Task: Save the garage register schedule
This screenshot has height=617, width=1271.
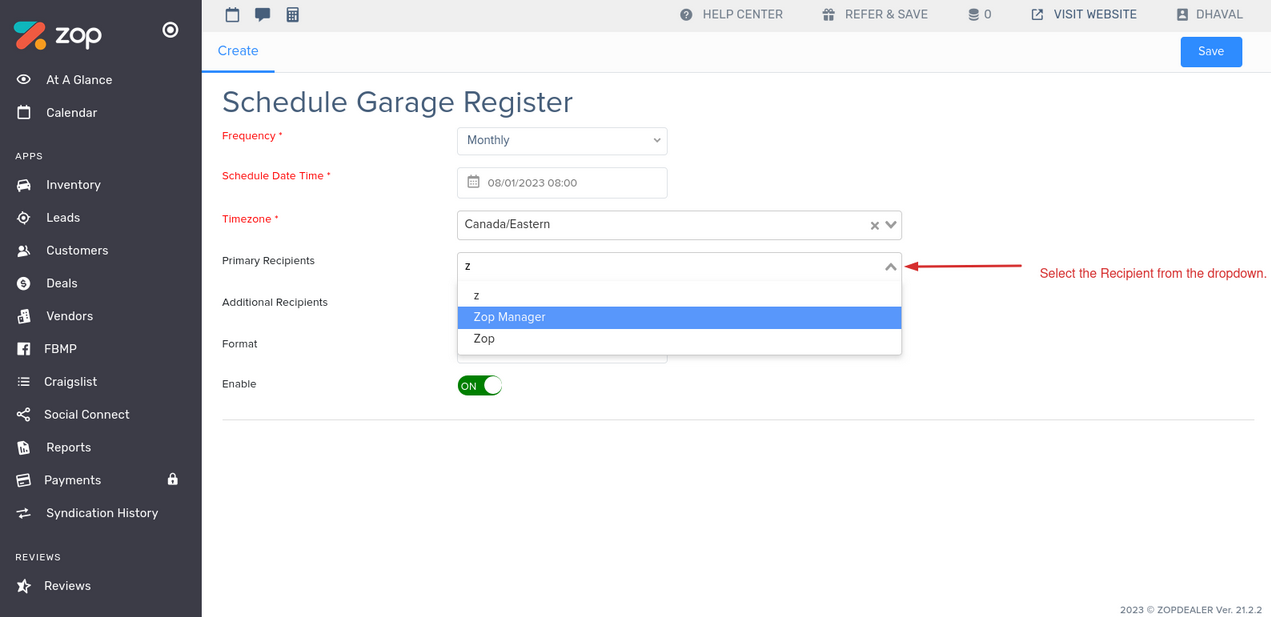Action: (x=1211, y=52)
